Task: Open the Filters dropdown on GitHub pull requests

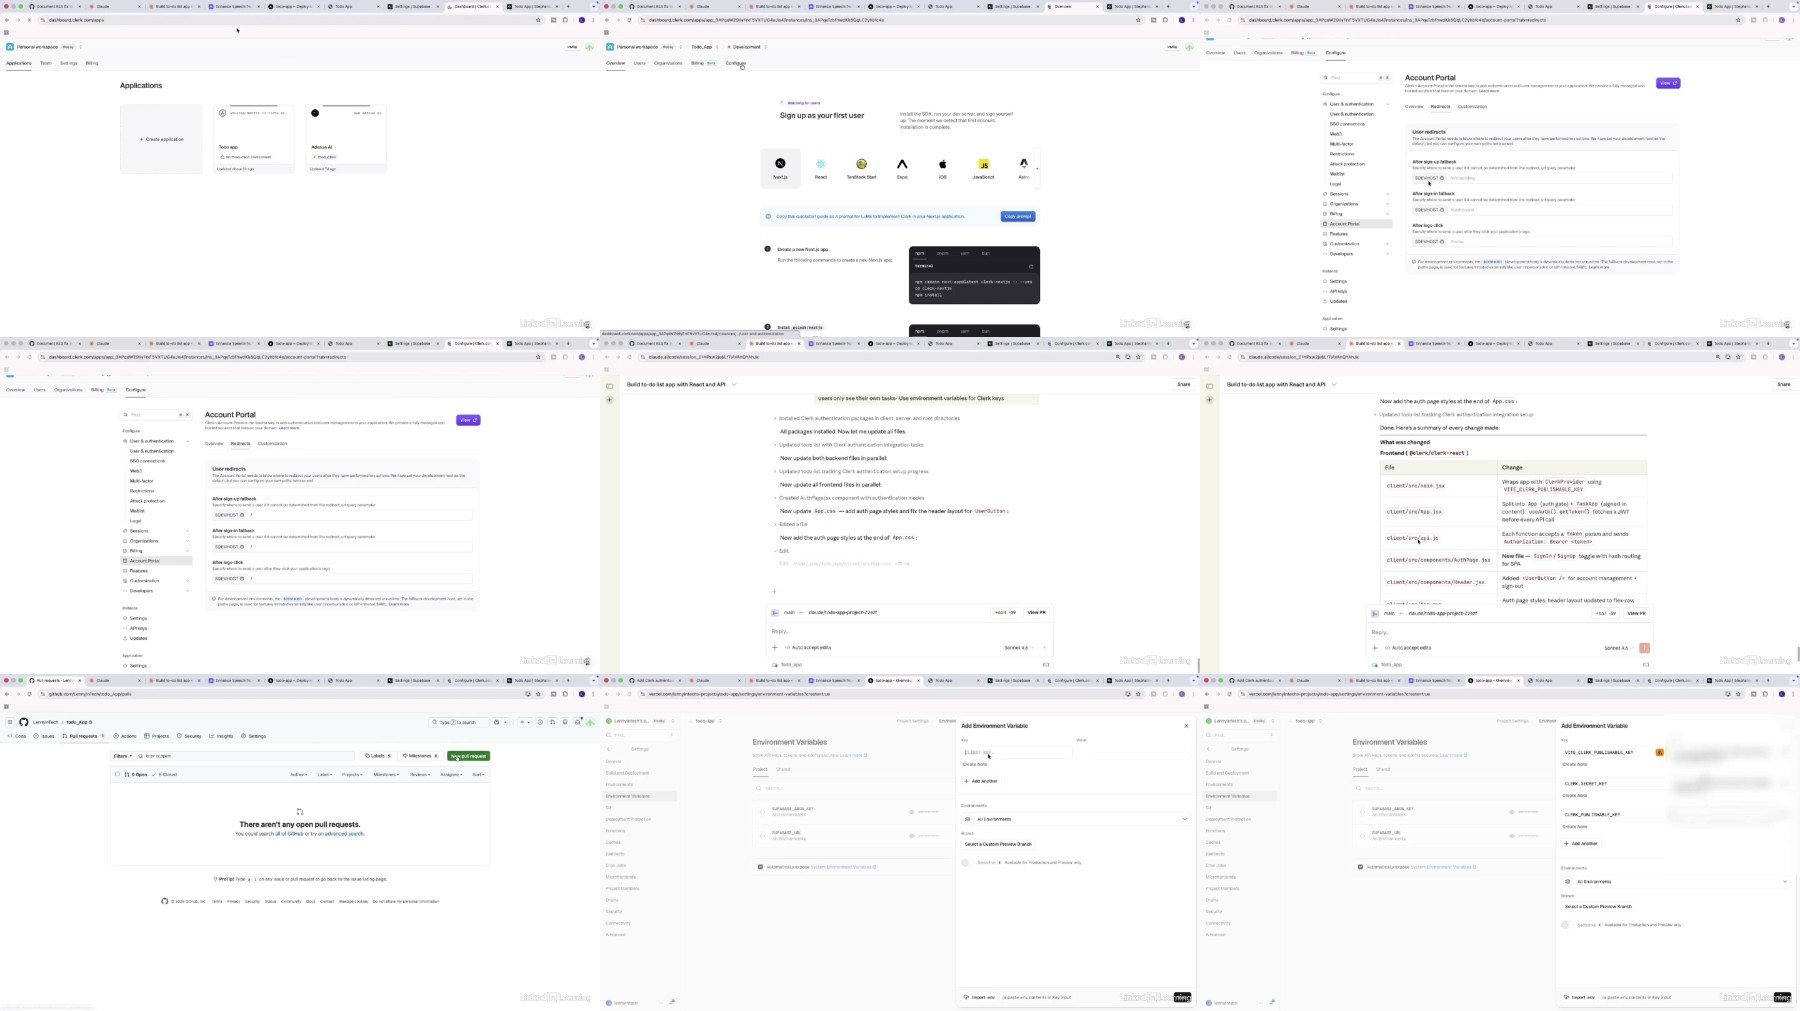Action: pos(122,756)
